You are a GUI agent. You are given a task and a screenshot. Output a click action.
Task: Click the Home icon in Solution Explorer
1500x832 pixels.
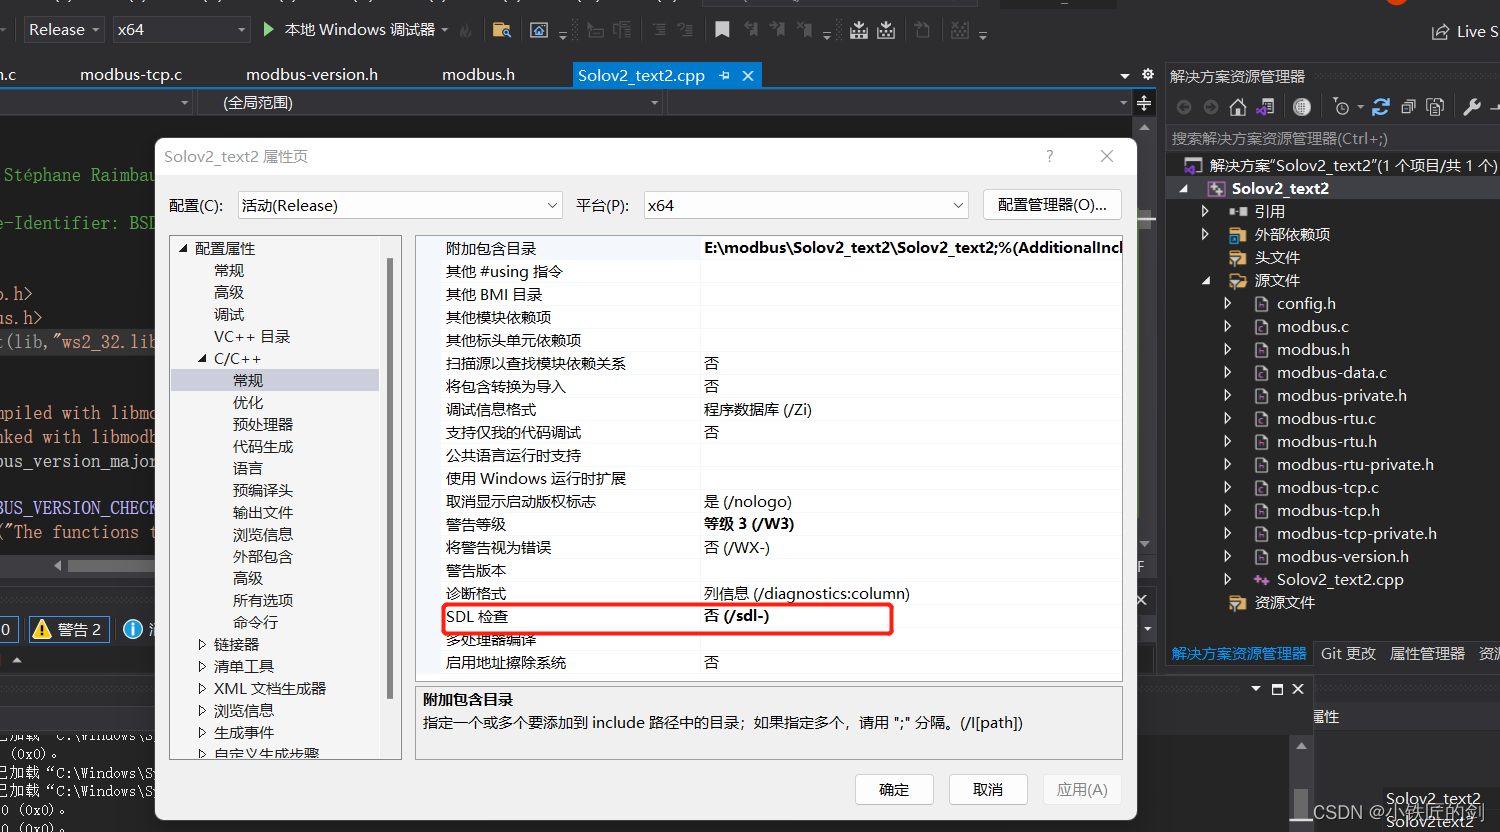(x=1237, y=106)
